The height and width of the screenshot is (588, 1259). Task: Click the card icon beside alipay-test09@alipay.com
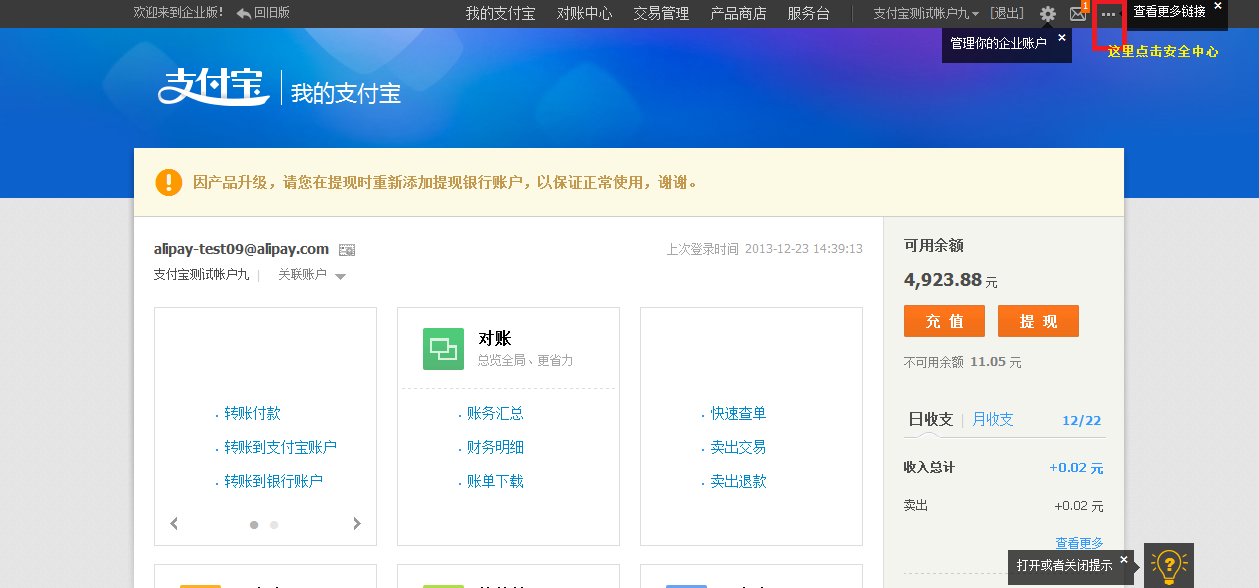coord(347,250)
